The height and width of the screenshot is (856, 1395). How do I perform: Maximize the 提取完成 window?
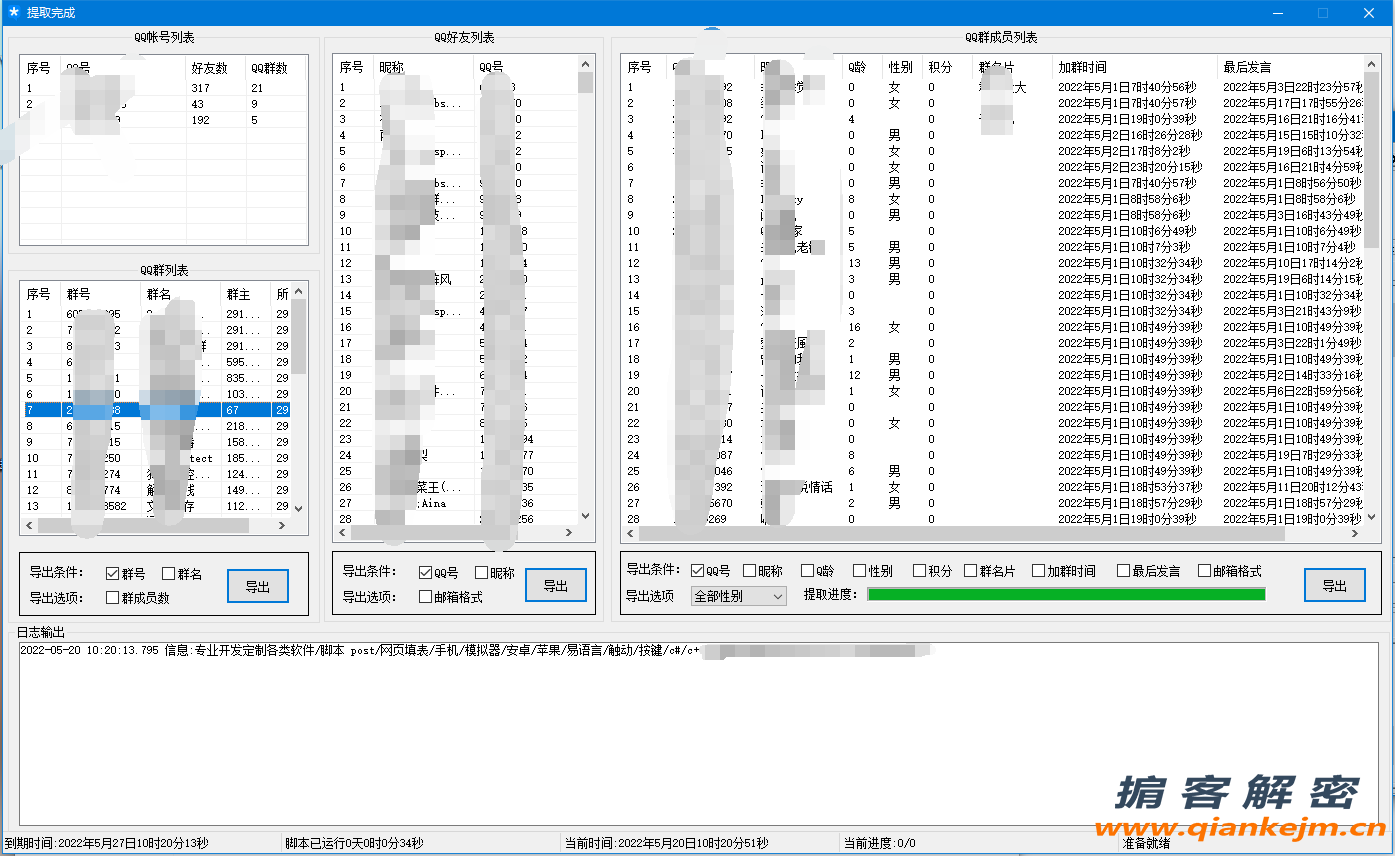[x=1323, y=13]
